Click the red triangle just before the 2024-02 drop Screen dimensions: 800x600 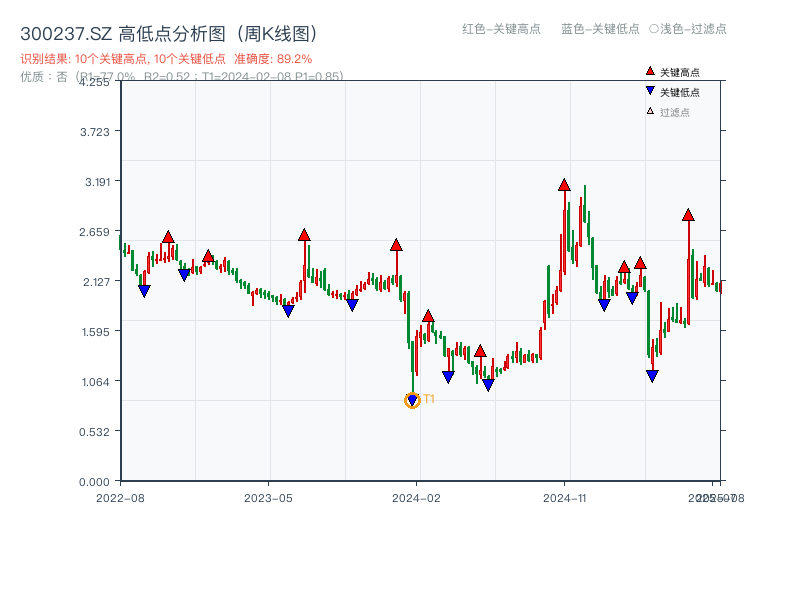[397, 243]
